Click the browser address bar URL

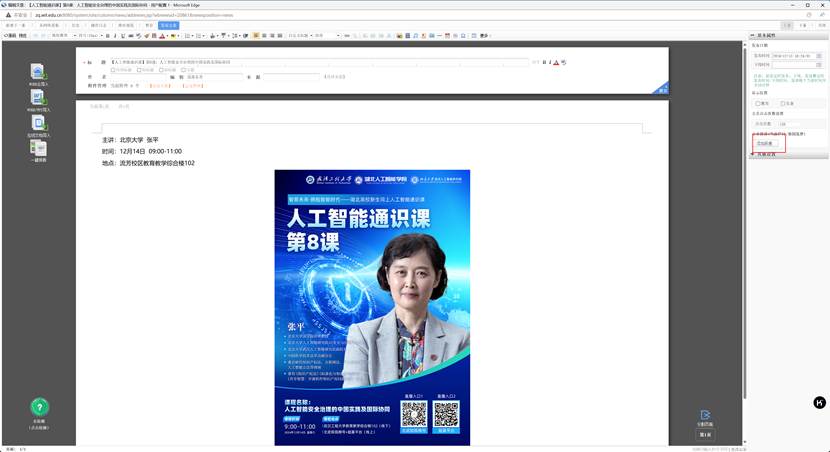(134, 15)
